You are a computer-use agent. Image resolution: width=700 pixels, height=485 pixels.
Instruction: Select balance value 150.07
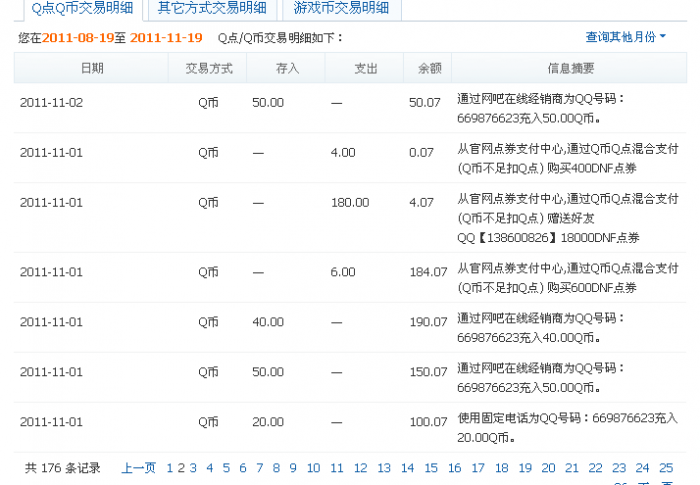tap(428, 372)
